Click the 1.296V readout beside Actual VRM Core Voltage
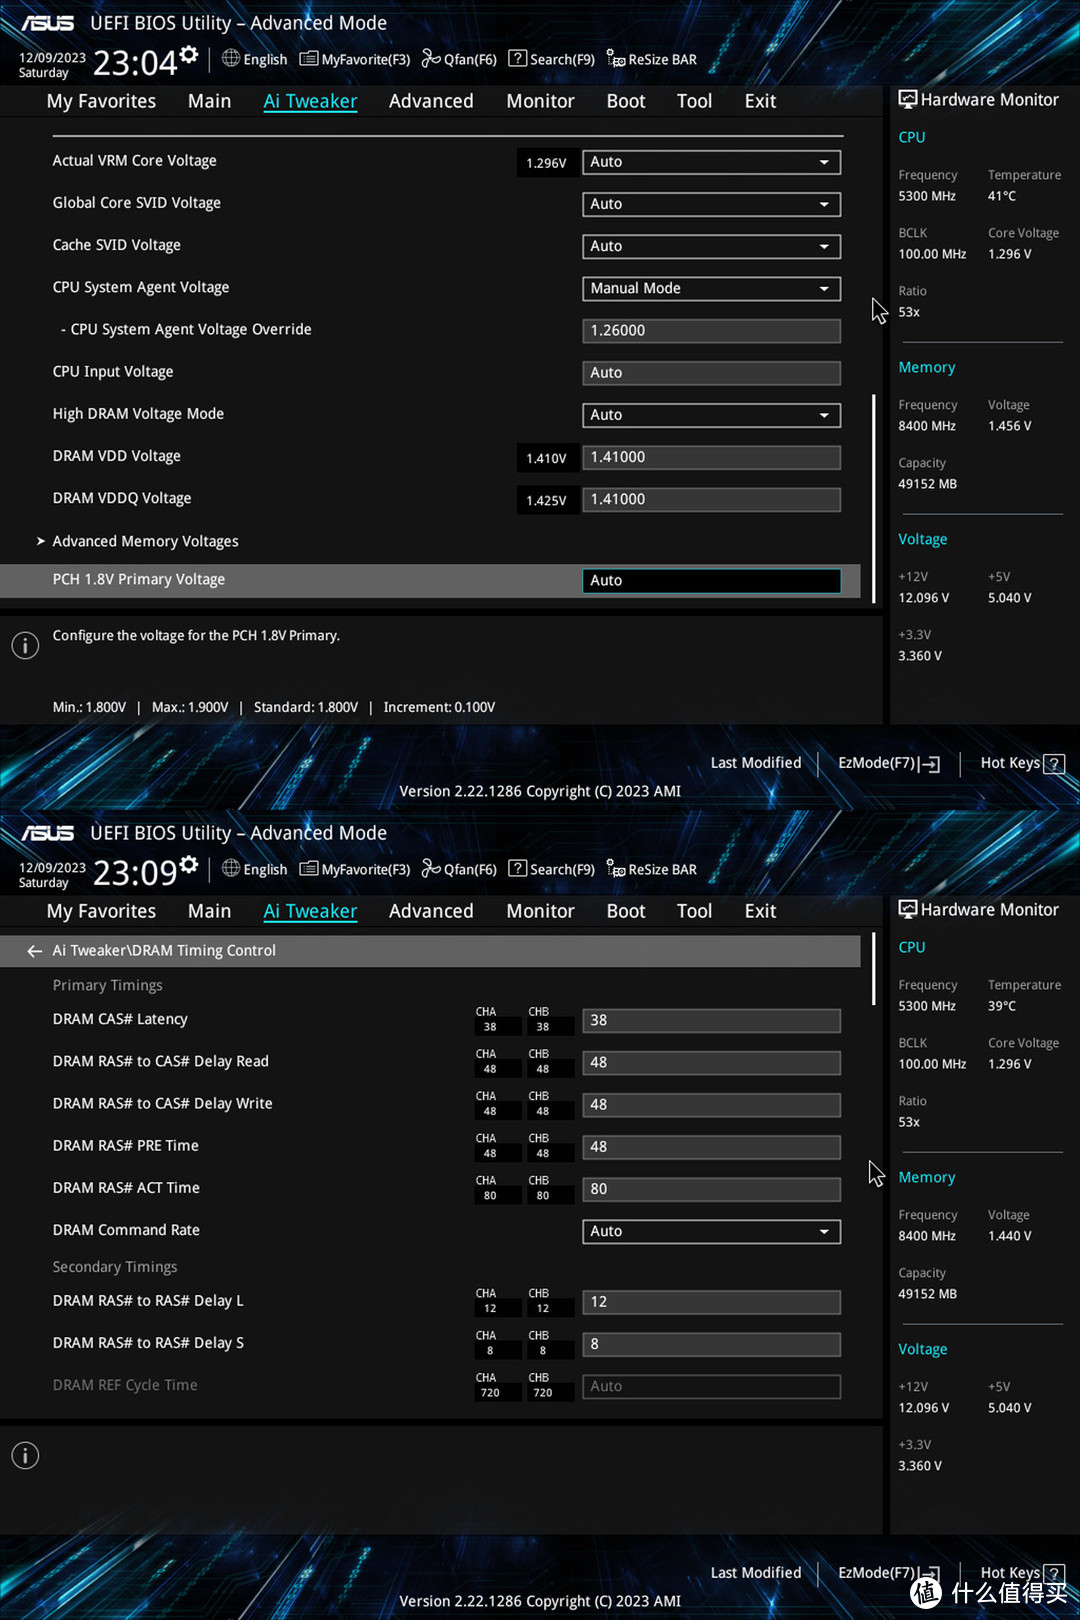1080x1620 pixels. click(x=546, y=163)
